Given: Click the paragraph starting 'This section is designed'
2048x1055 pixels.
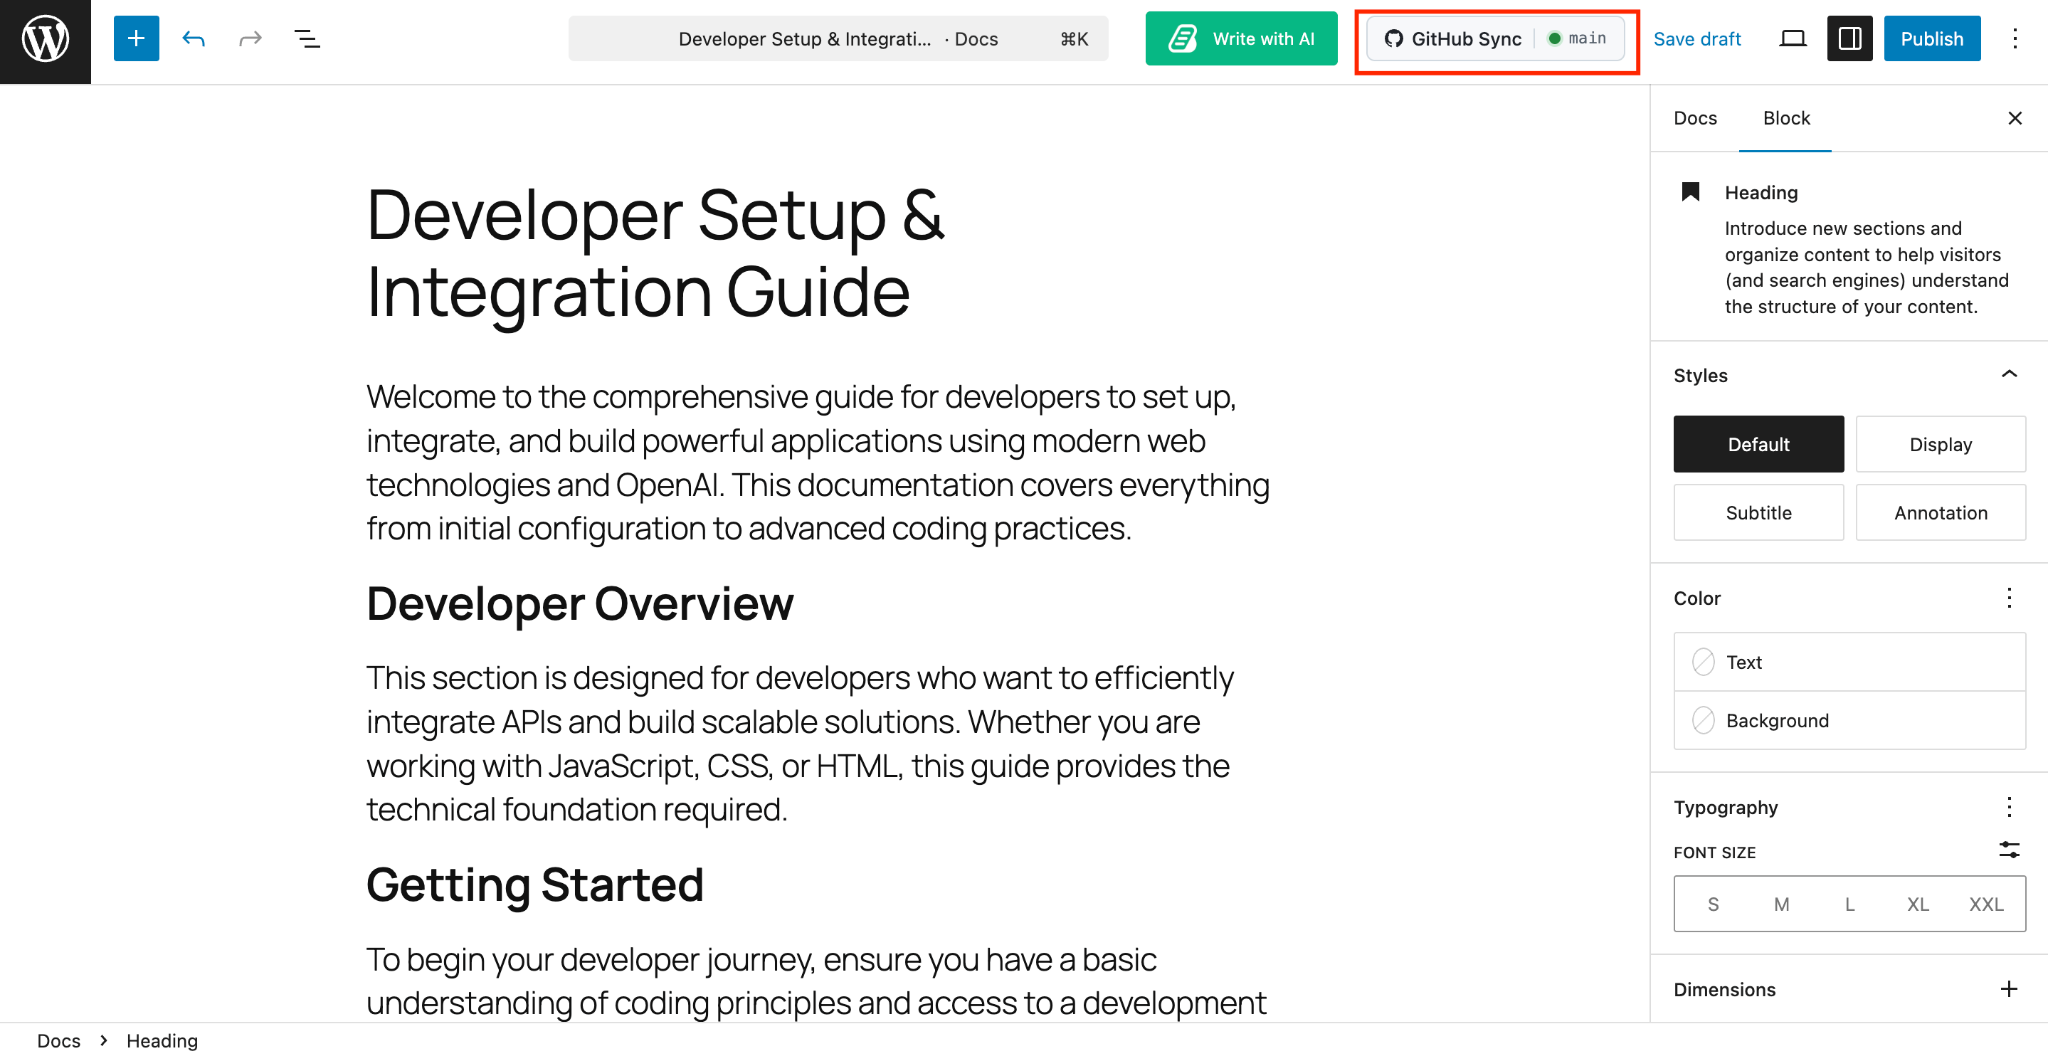Looking at the screenshot, I should click(800, 743).
